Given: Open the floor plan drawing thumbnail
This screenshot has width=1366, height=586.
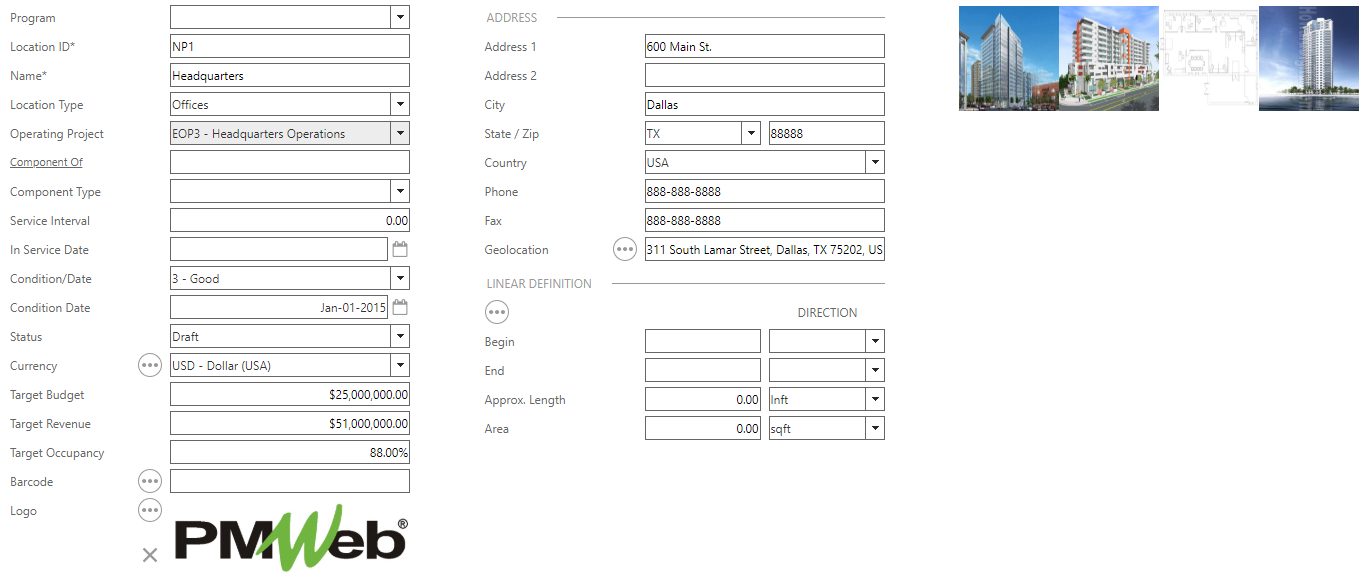Looking at the screenshot, I should click(1208, 58).
